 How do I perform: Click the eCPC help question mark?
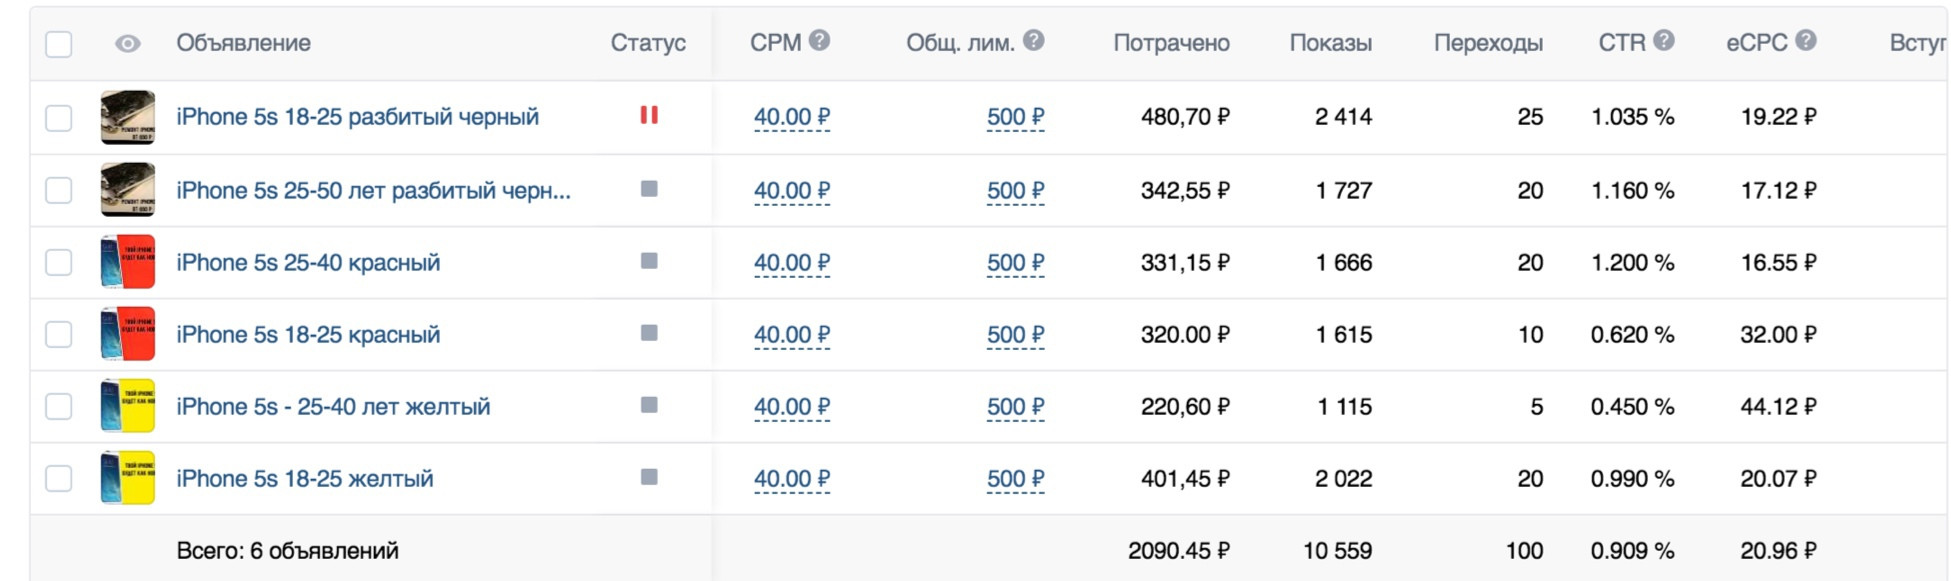coord(1805,41)
